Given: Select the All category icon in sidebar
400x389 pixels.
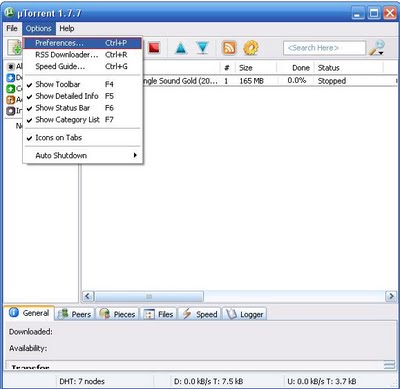Looking at the screenshot, I should (11, 67).
